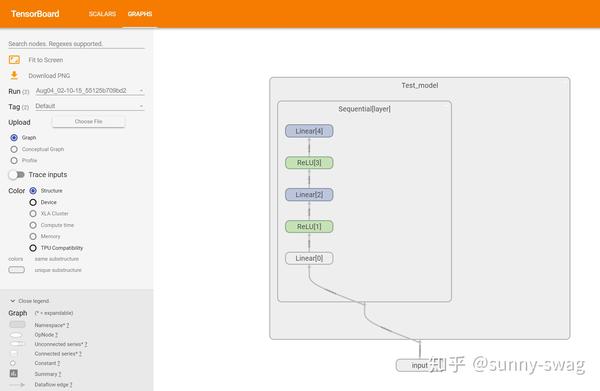Open the Run dropdown selector
The image size is (600, 391).
pyautogui.click(x=90, y=91)
